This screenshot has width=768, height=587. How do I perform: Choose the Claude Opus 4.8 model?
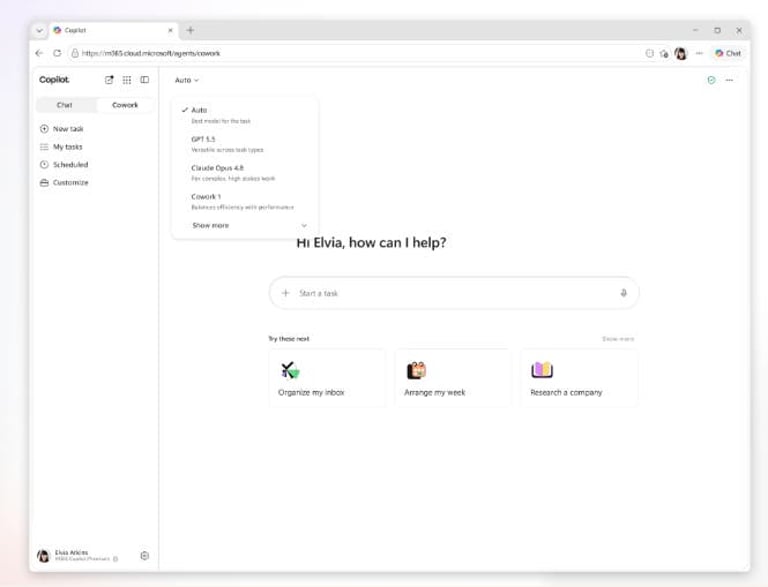tap(245, 172)
